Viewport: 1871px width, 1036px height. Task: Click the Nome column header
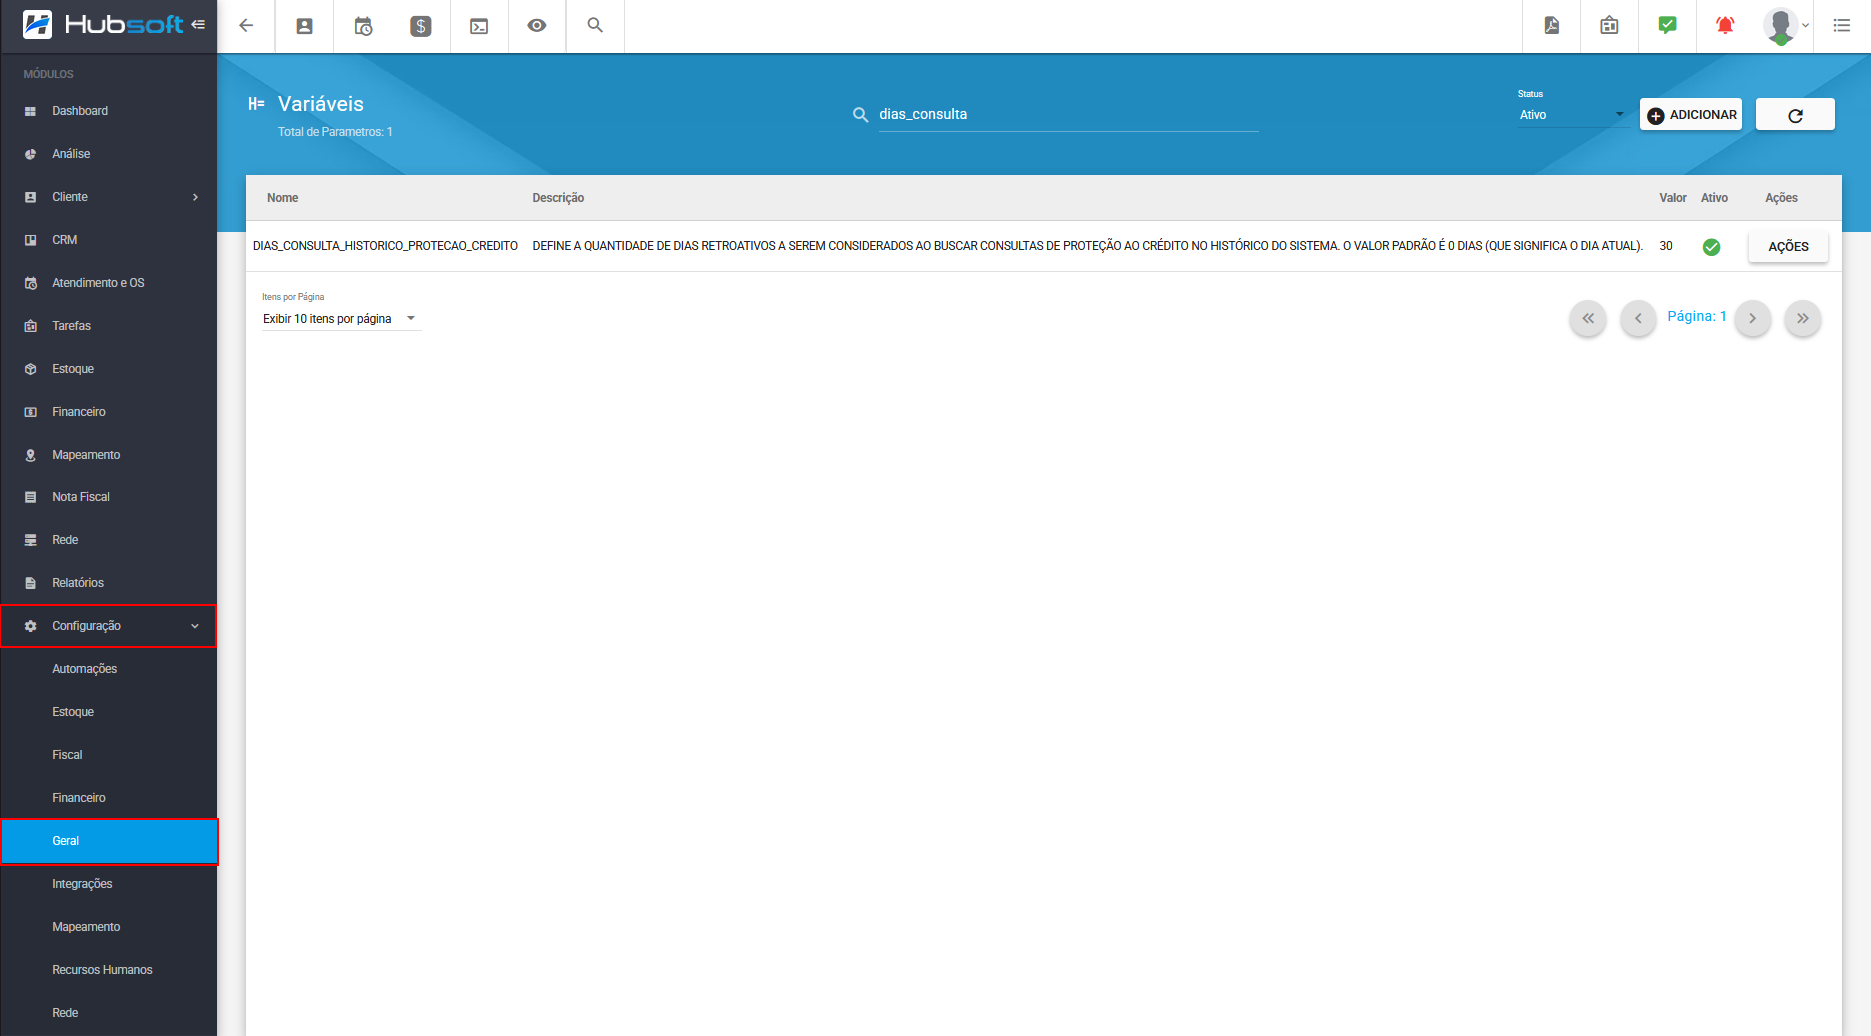[x=283, y=198]
